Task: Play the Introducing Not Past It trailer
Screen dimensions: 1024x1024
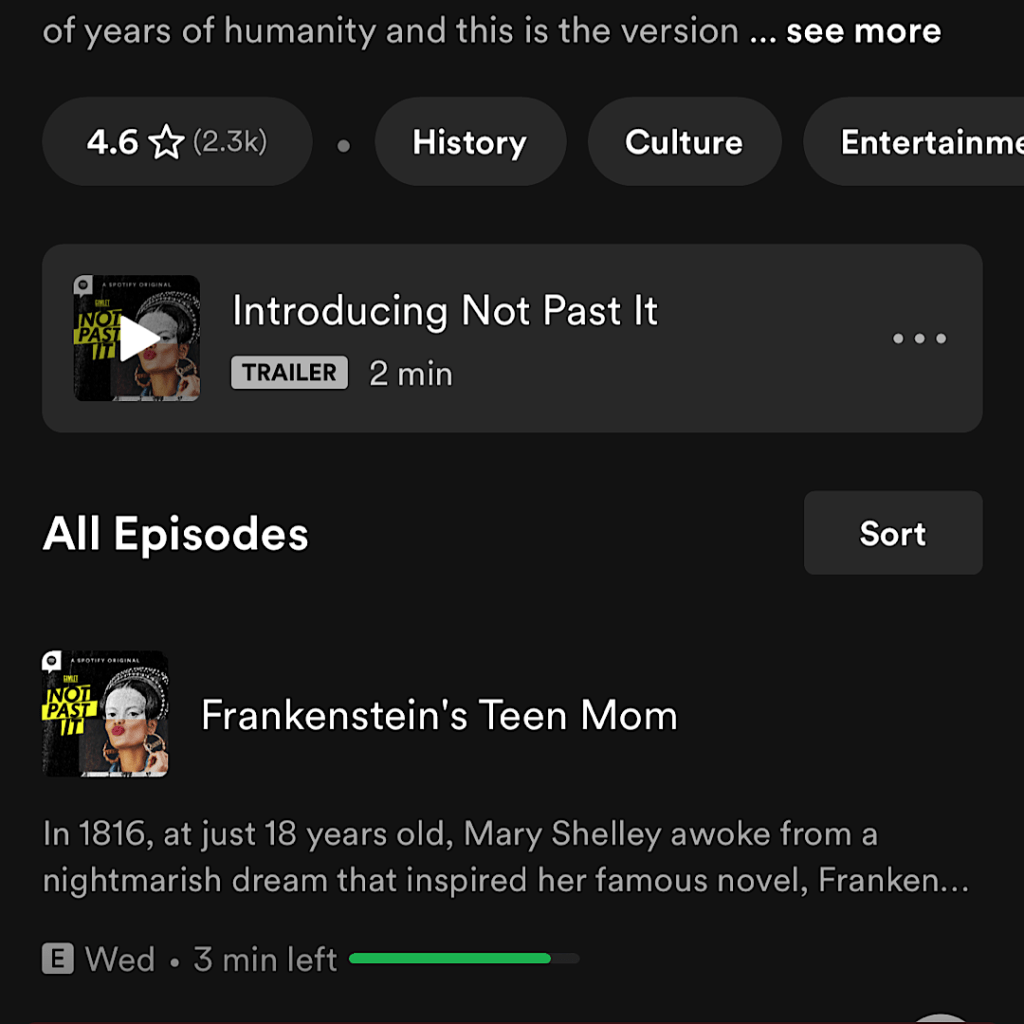Action: (137, 339)
